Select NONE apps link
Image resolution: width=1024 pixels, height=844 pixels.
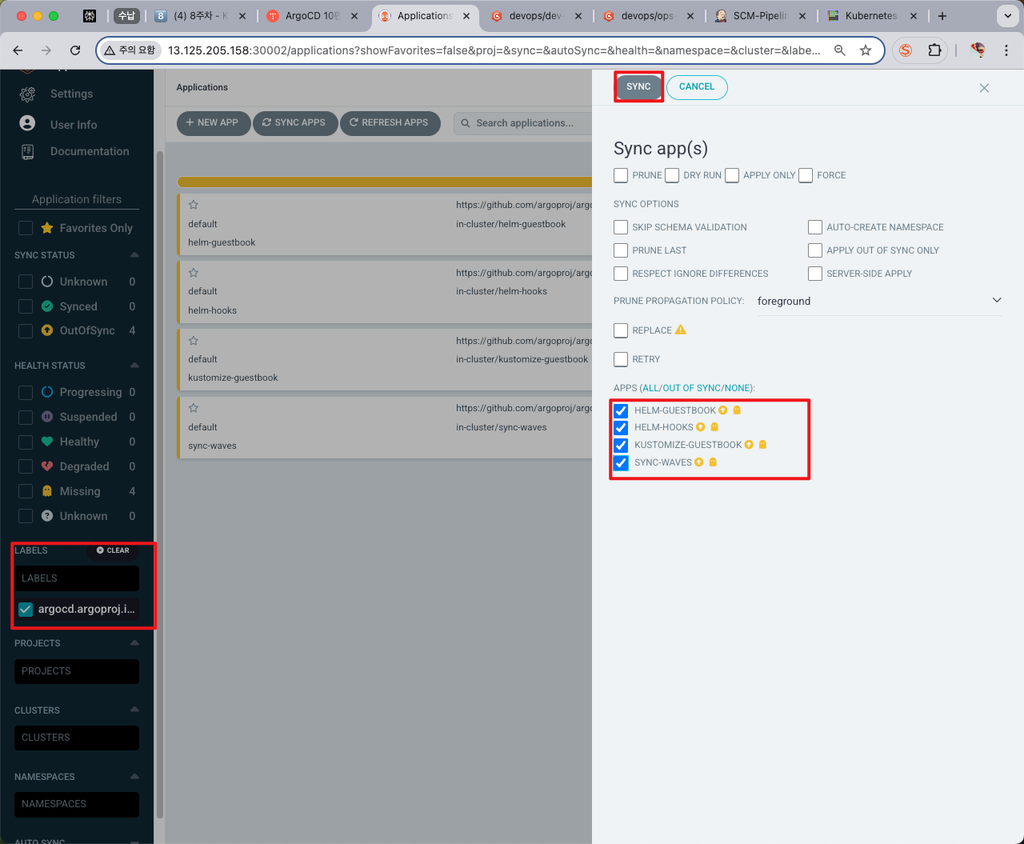click(x=738, y=388)
